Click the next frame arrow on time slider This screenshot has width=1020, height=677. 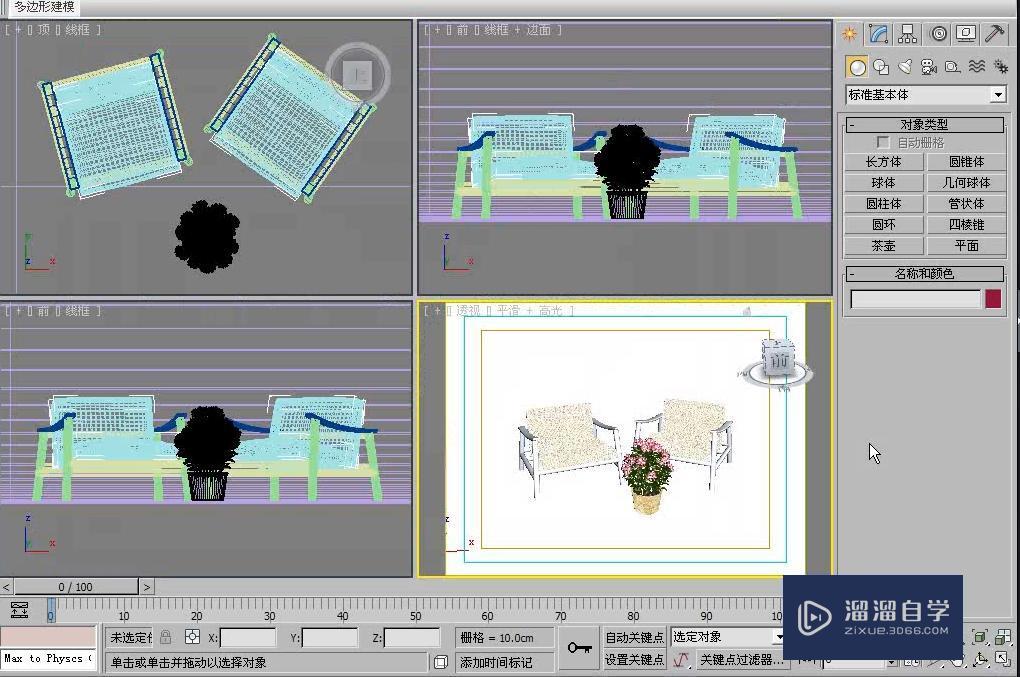coord(147,587)
